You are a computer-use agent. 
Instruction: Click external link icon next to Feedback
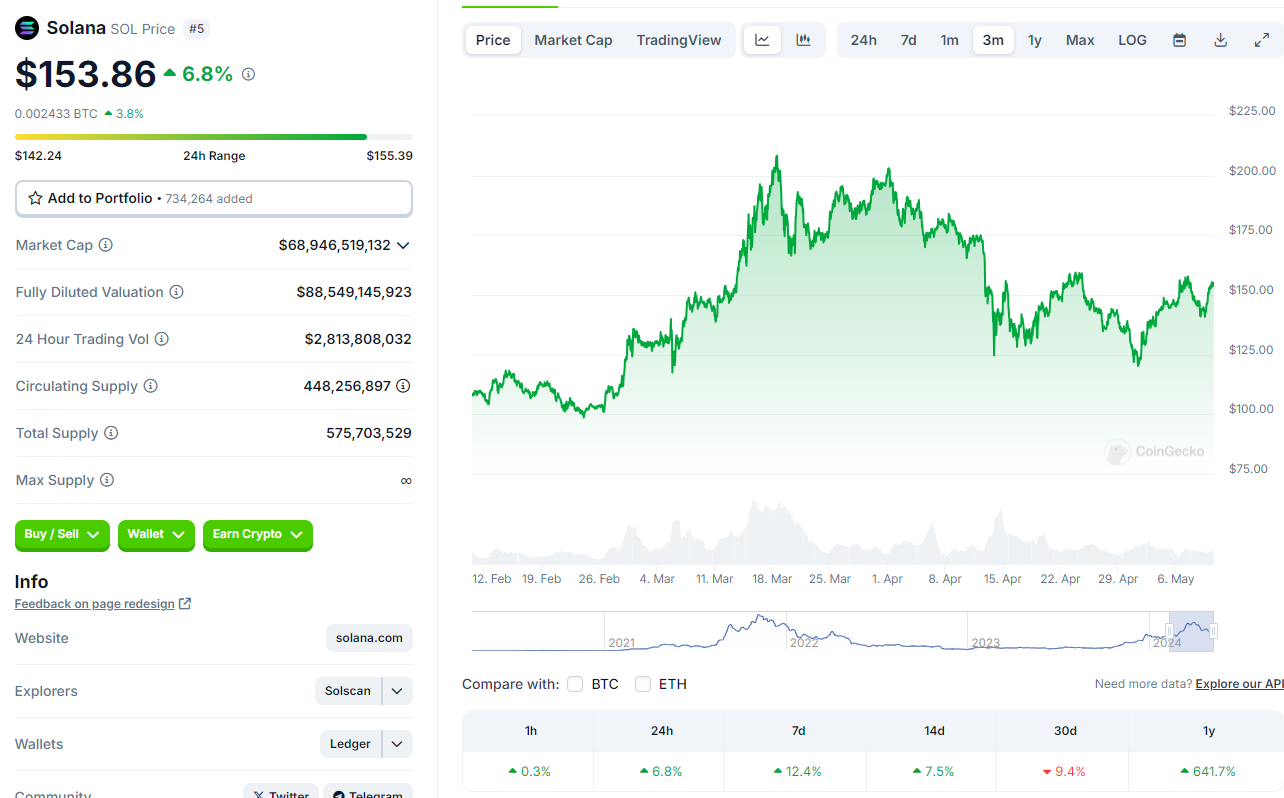185,604
